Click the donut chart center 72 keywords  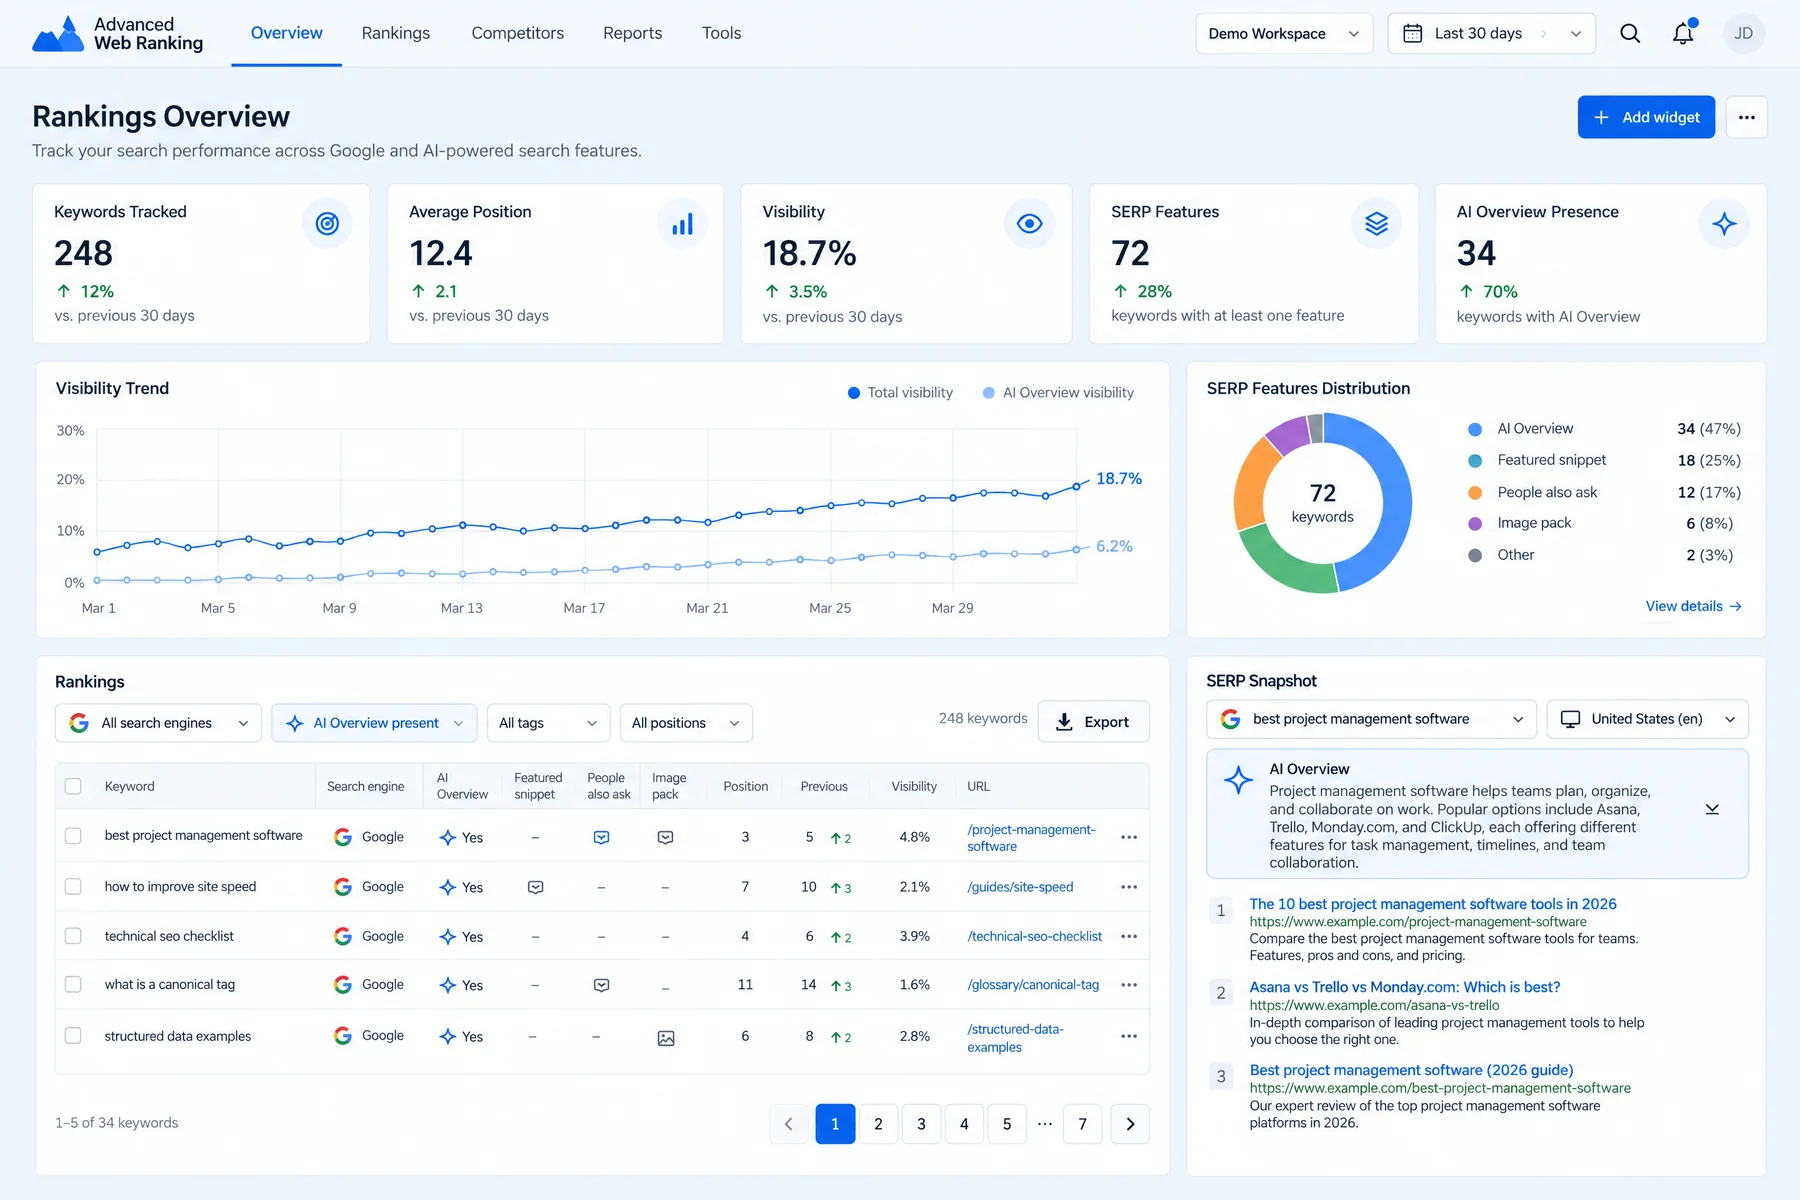(x=1322, y=503)
